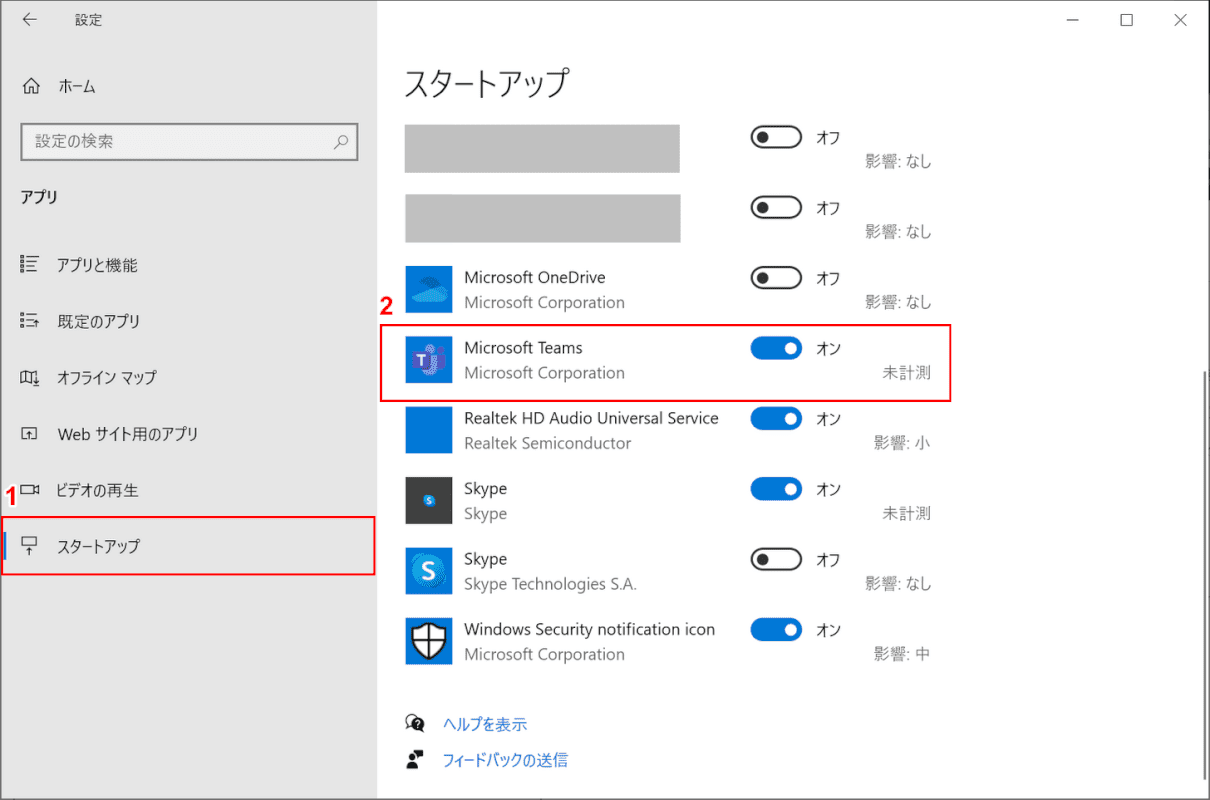Click Windows Security notification icon text
Image resolution: width=1210 pixels, height=800 pixels.
coord(590,629)
